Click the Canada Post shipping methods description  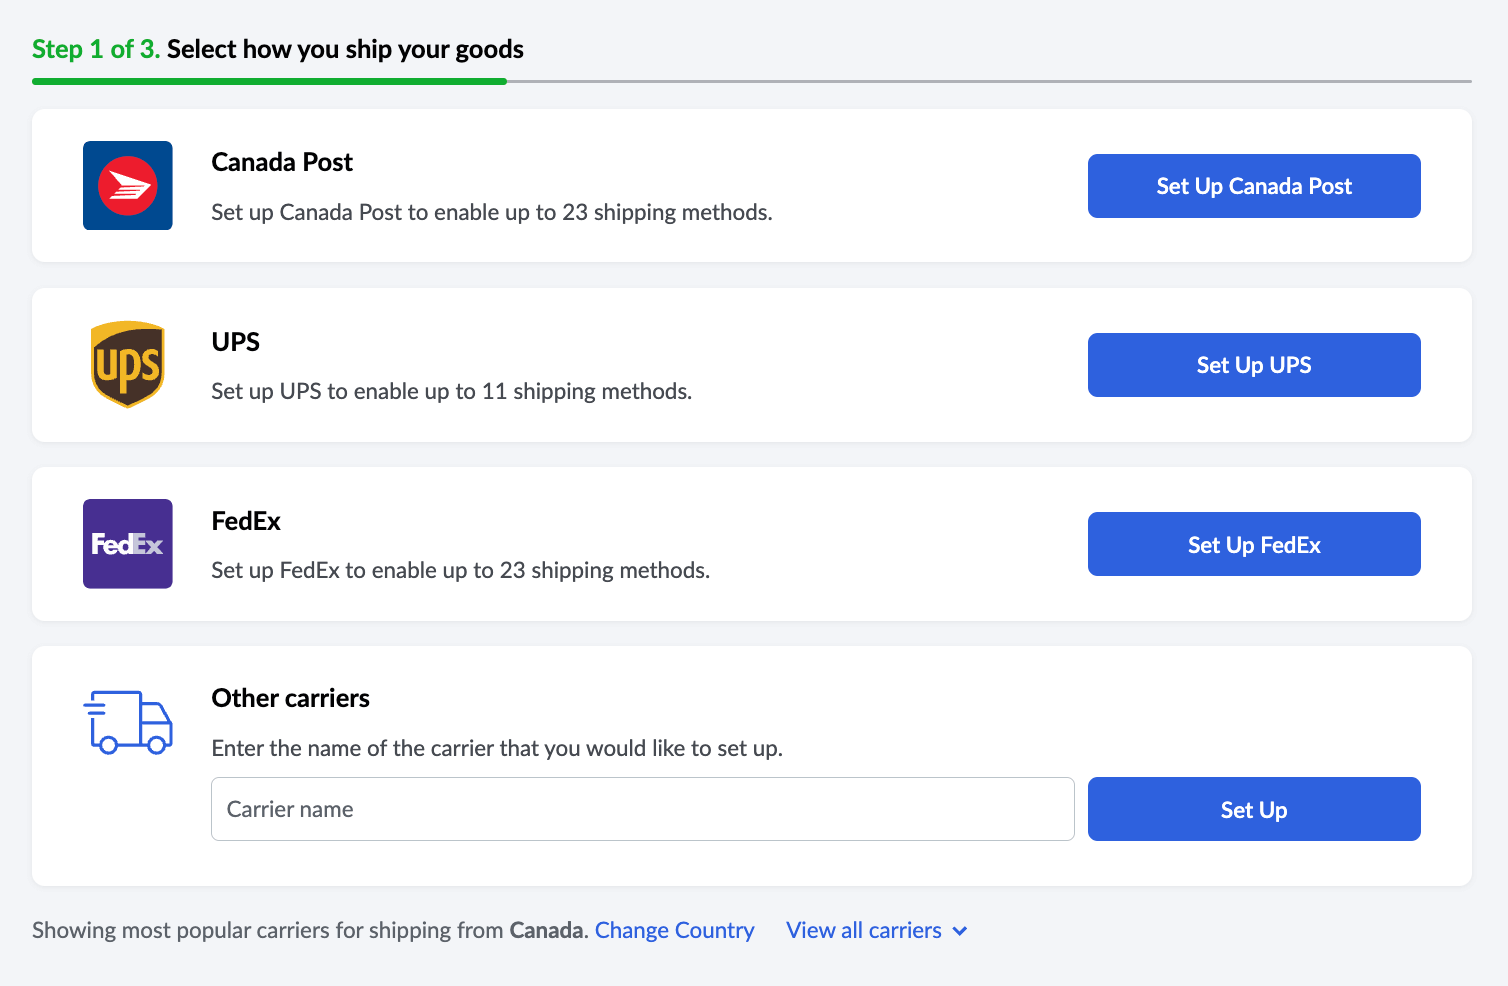point(492,212)
